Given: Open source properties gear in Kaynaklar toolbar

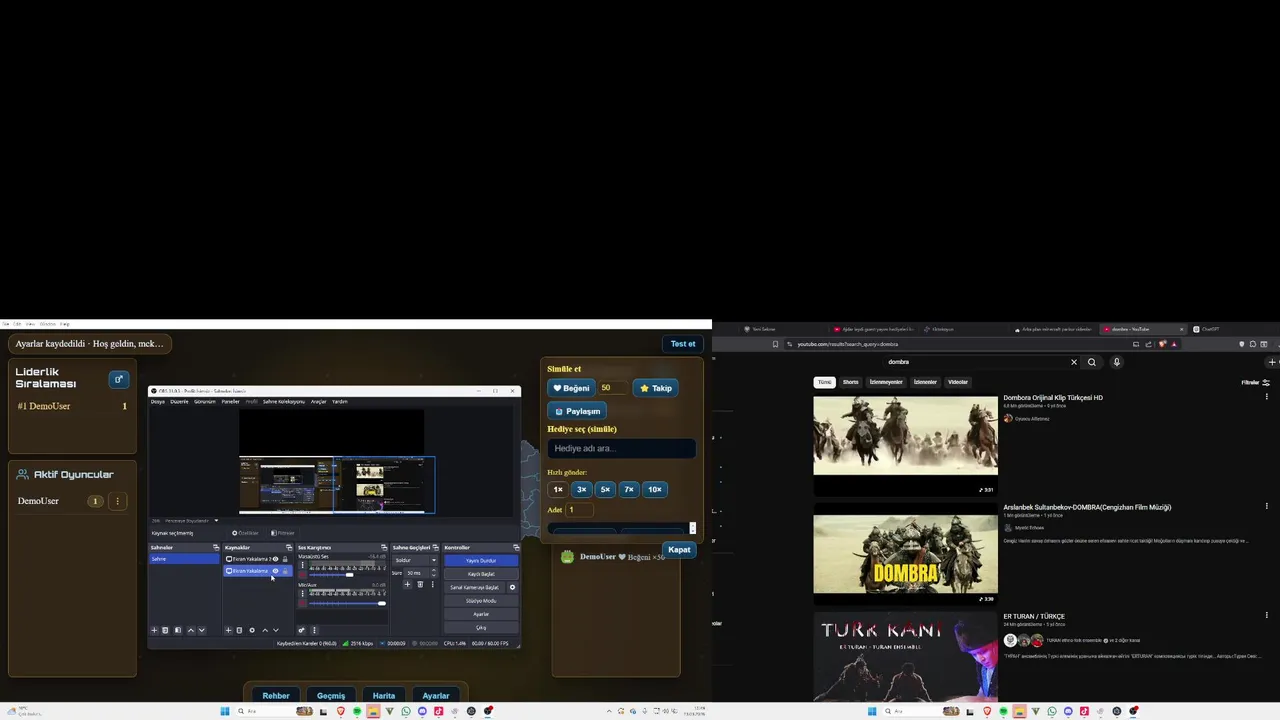Looking at the screenshot, I should 252,630.
